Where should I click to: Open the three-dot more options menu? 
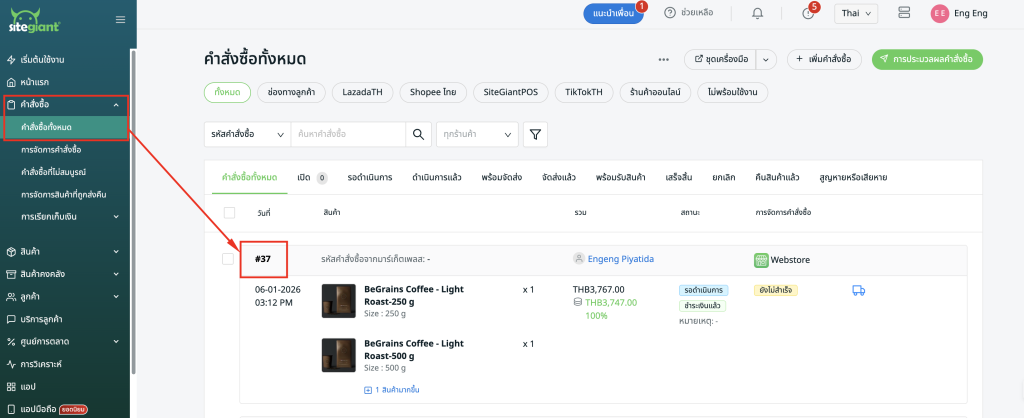pyautogui.click(x=663, y=60)
